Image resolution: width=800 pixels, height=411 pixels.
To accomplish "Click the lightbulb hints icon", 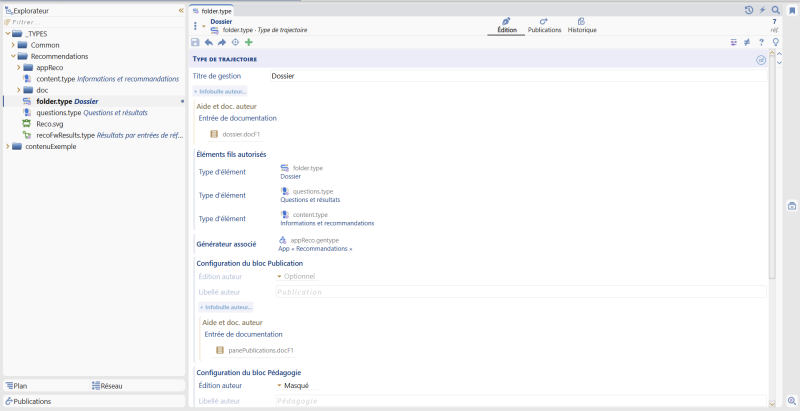I will pyautogui.click(x=776, y=42).
